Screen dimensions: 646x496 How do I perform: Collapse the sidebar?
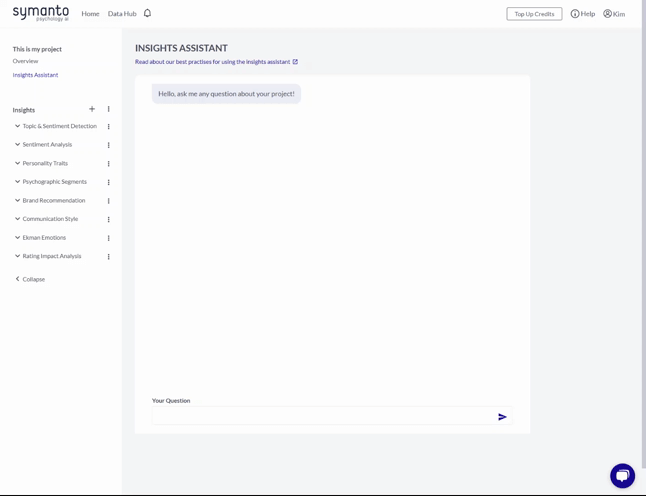(x=30, y=279)
